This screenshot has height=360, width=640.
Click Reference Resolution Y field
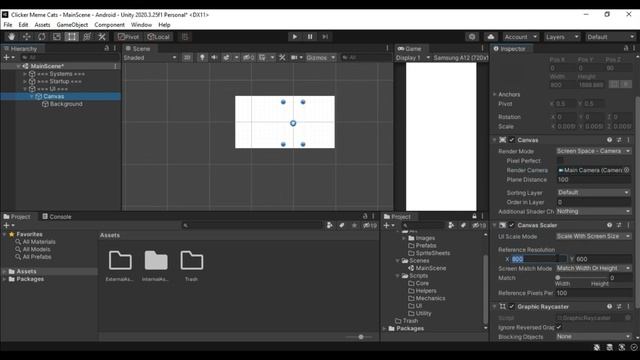click(604, 259)
